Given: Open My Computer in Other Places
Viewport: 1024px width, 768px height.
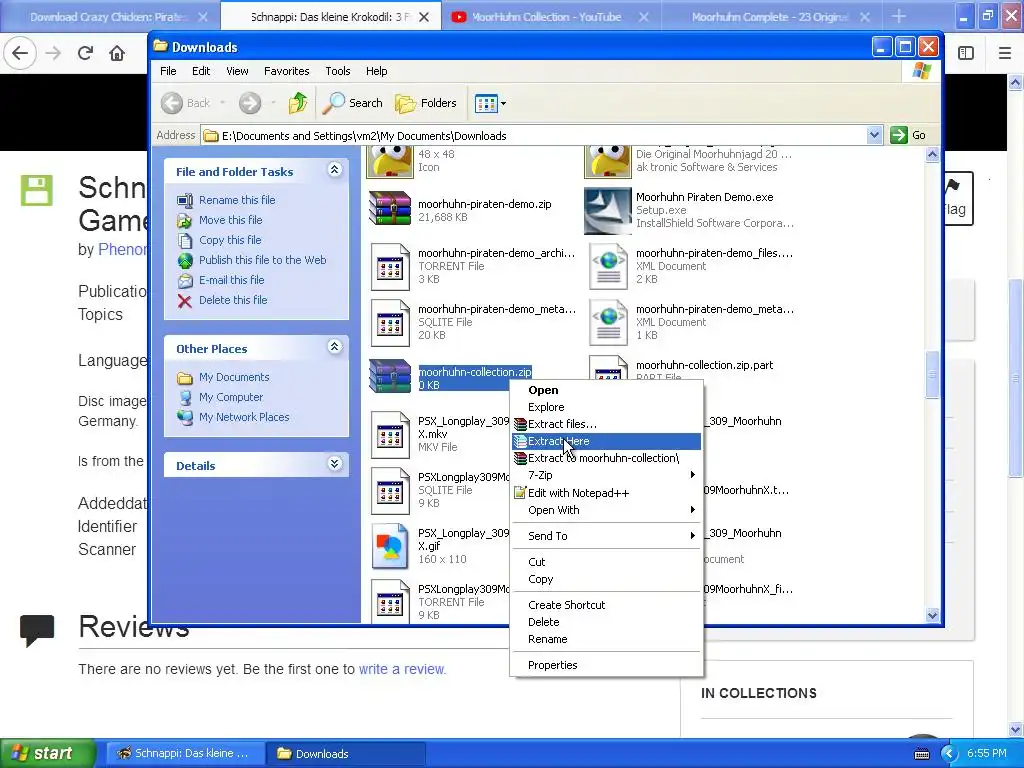Looking at the screenshot, I should click(231, 397).
